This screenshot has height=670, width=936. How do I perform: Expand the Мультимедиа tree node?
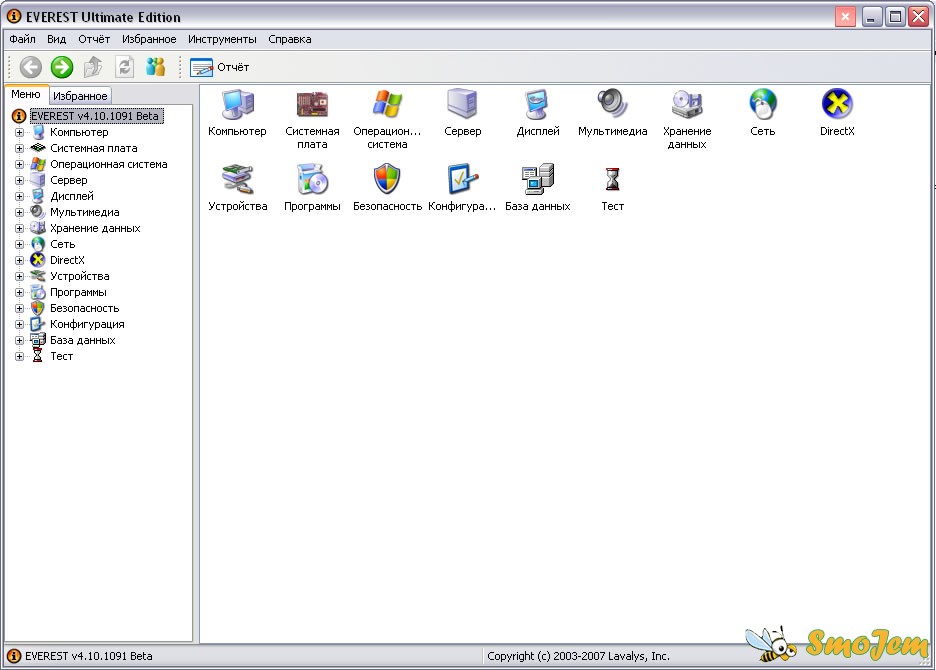(x=19, y=212)
